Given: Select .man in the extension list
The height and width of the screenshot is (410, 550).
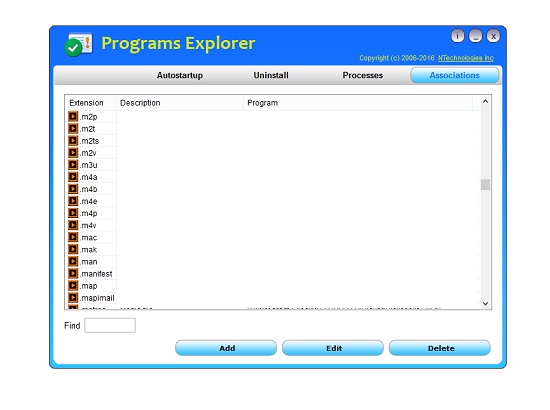Looking at the screenshot, I should tap(88, 262).
